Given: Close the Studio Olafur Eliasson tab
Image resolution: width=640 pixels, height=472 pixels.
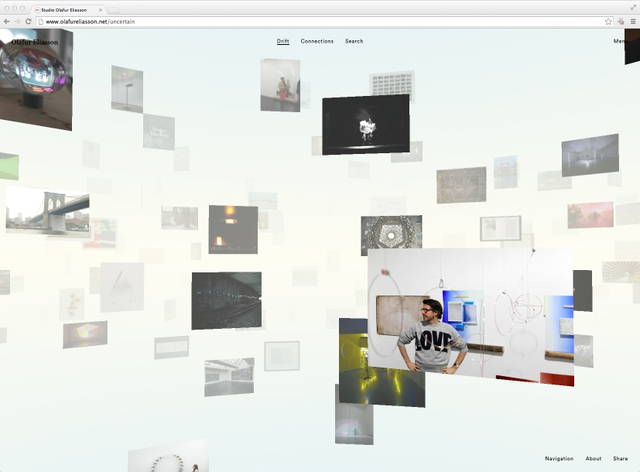Looking at the screenshot, I should coord(100,10).
